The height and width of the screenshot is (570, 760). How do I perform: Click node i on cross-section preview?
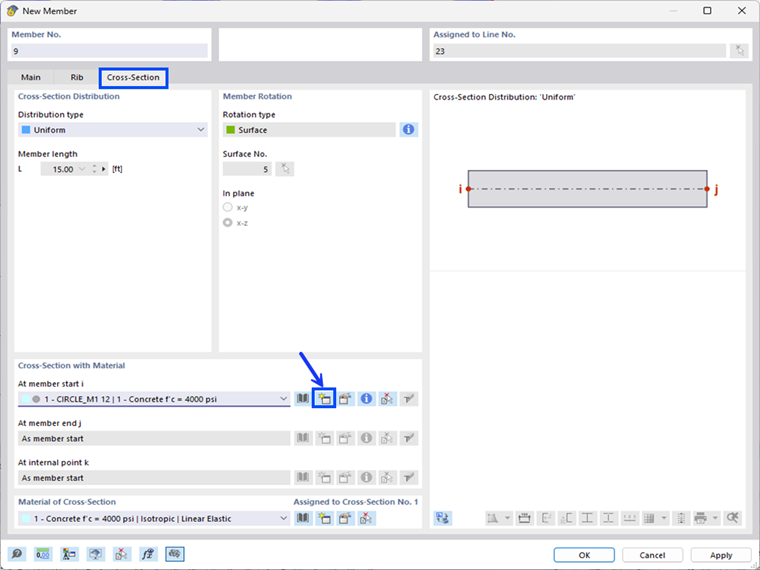(468, 189)
